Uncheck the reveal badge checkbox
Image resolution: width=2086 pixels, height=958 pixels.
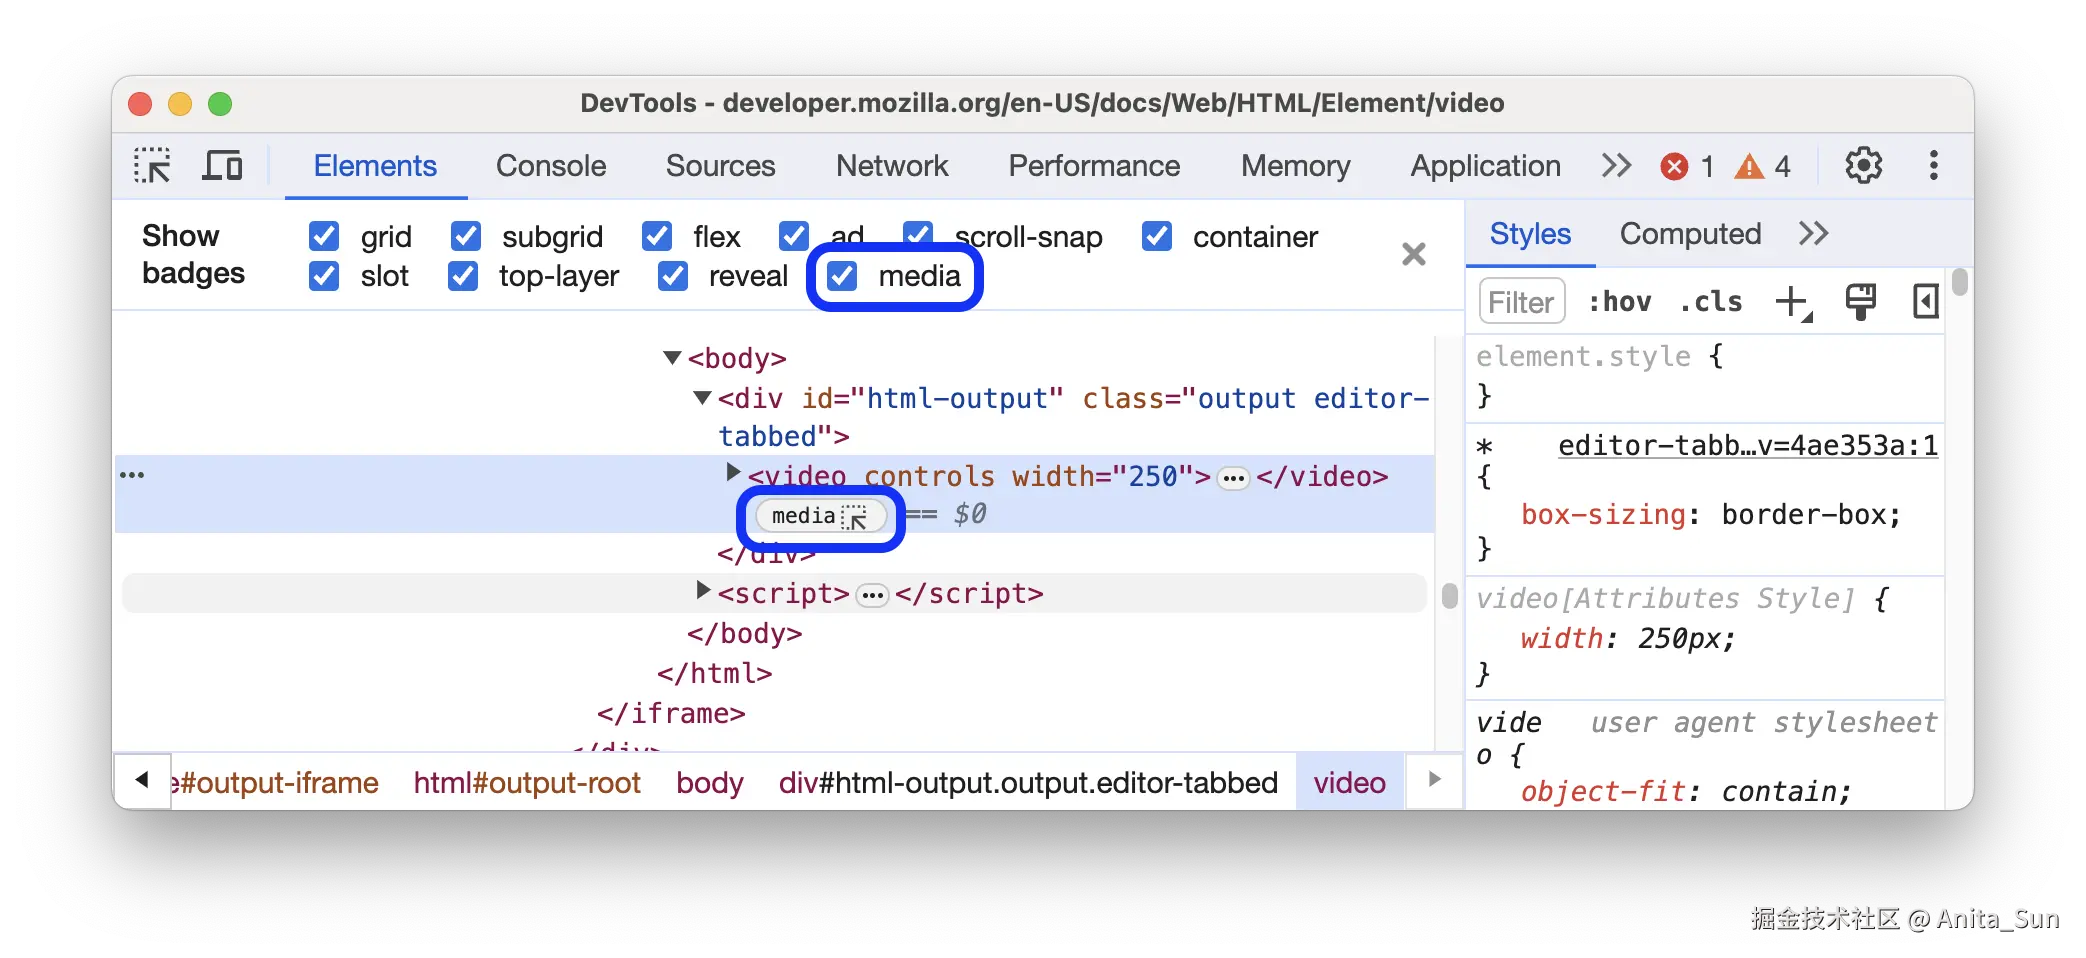point(672,276)
